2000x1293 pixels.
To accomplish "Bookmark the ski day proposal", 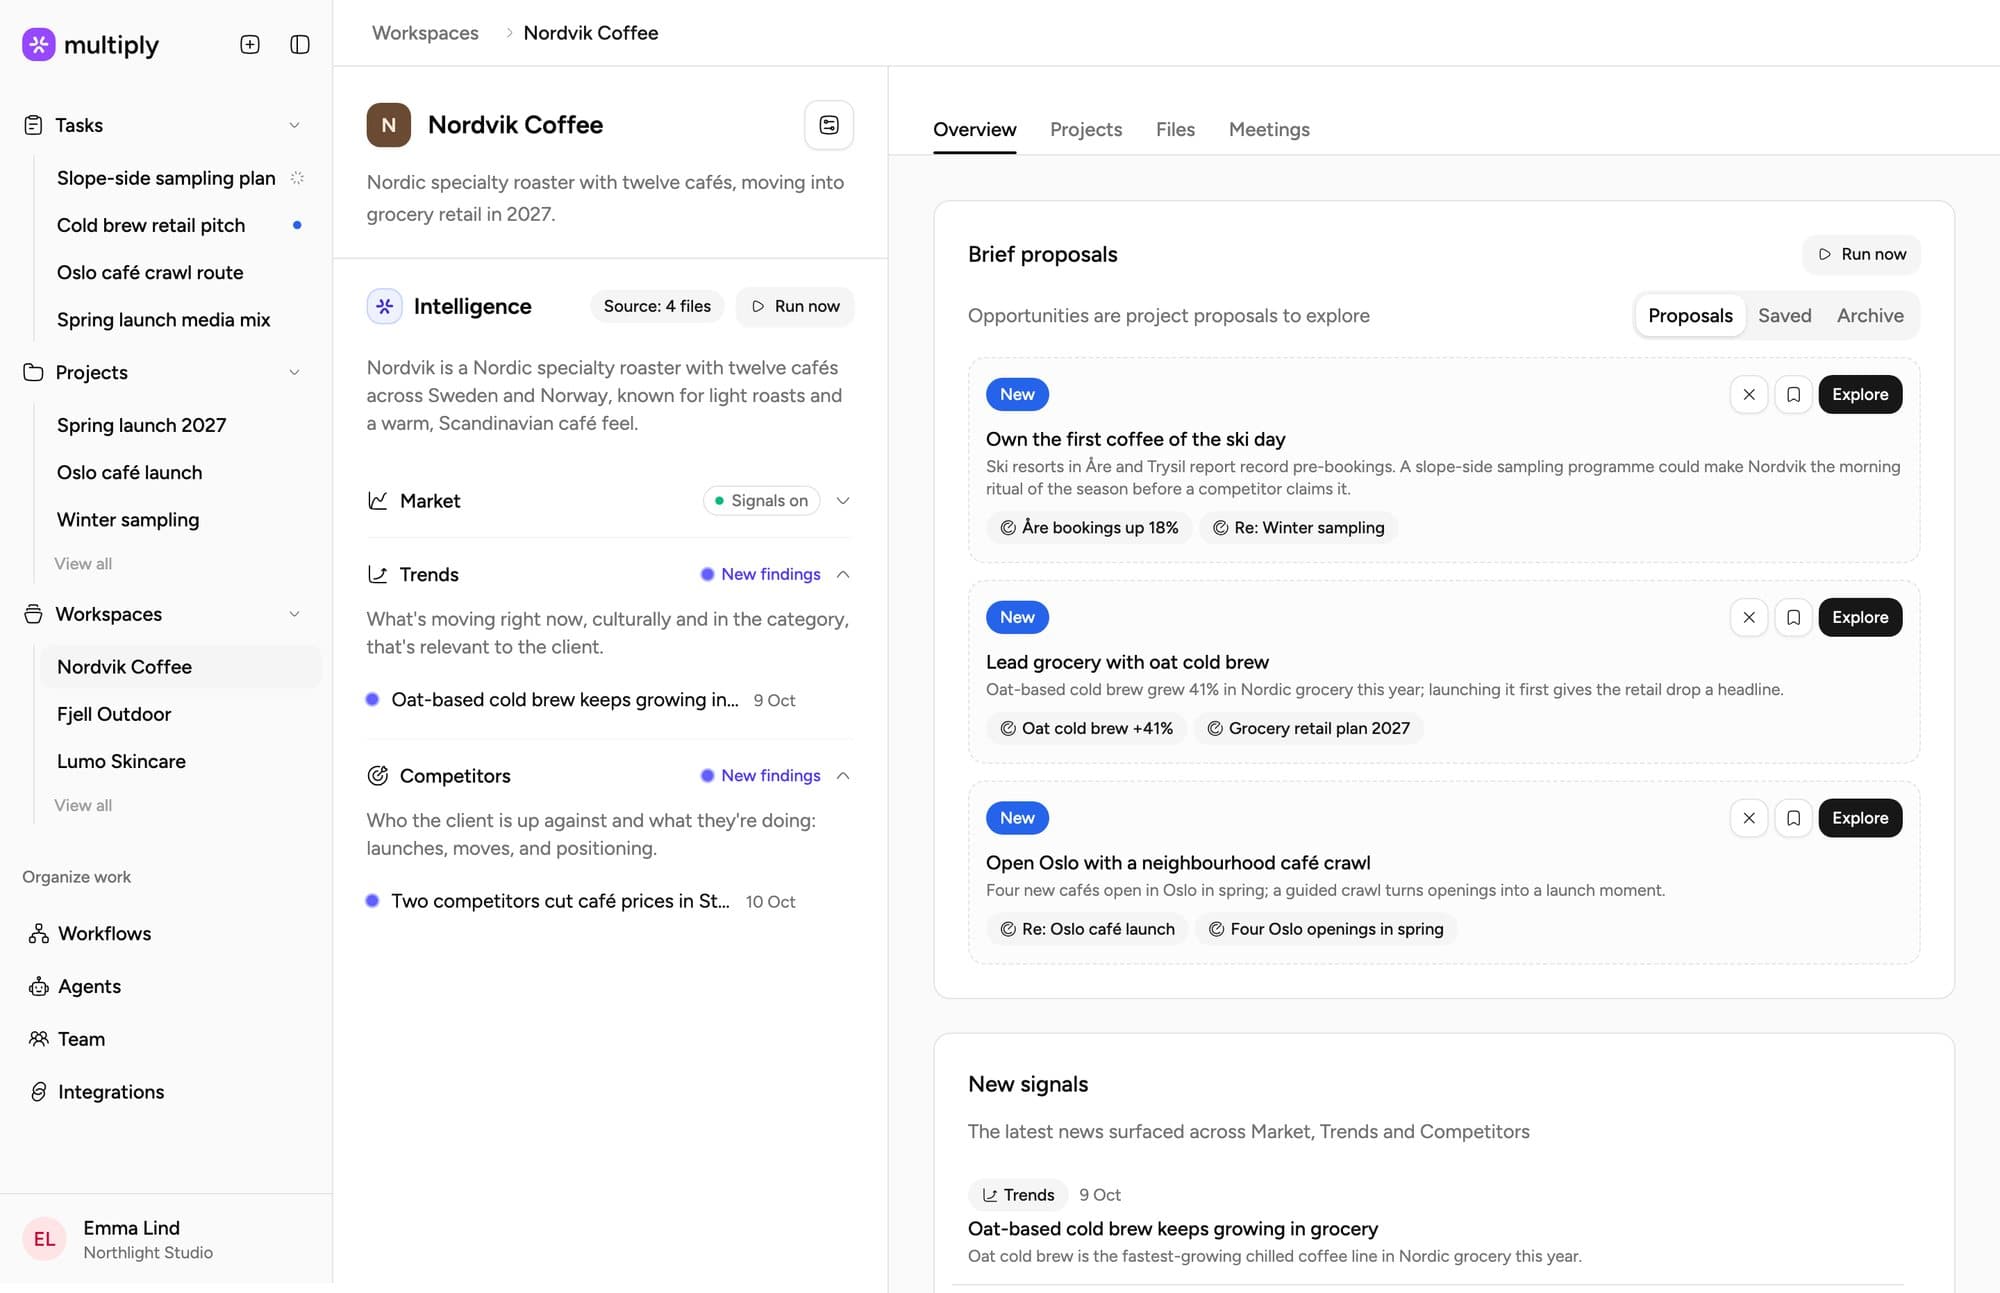I will click(x=1794, y=394).
